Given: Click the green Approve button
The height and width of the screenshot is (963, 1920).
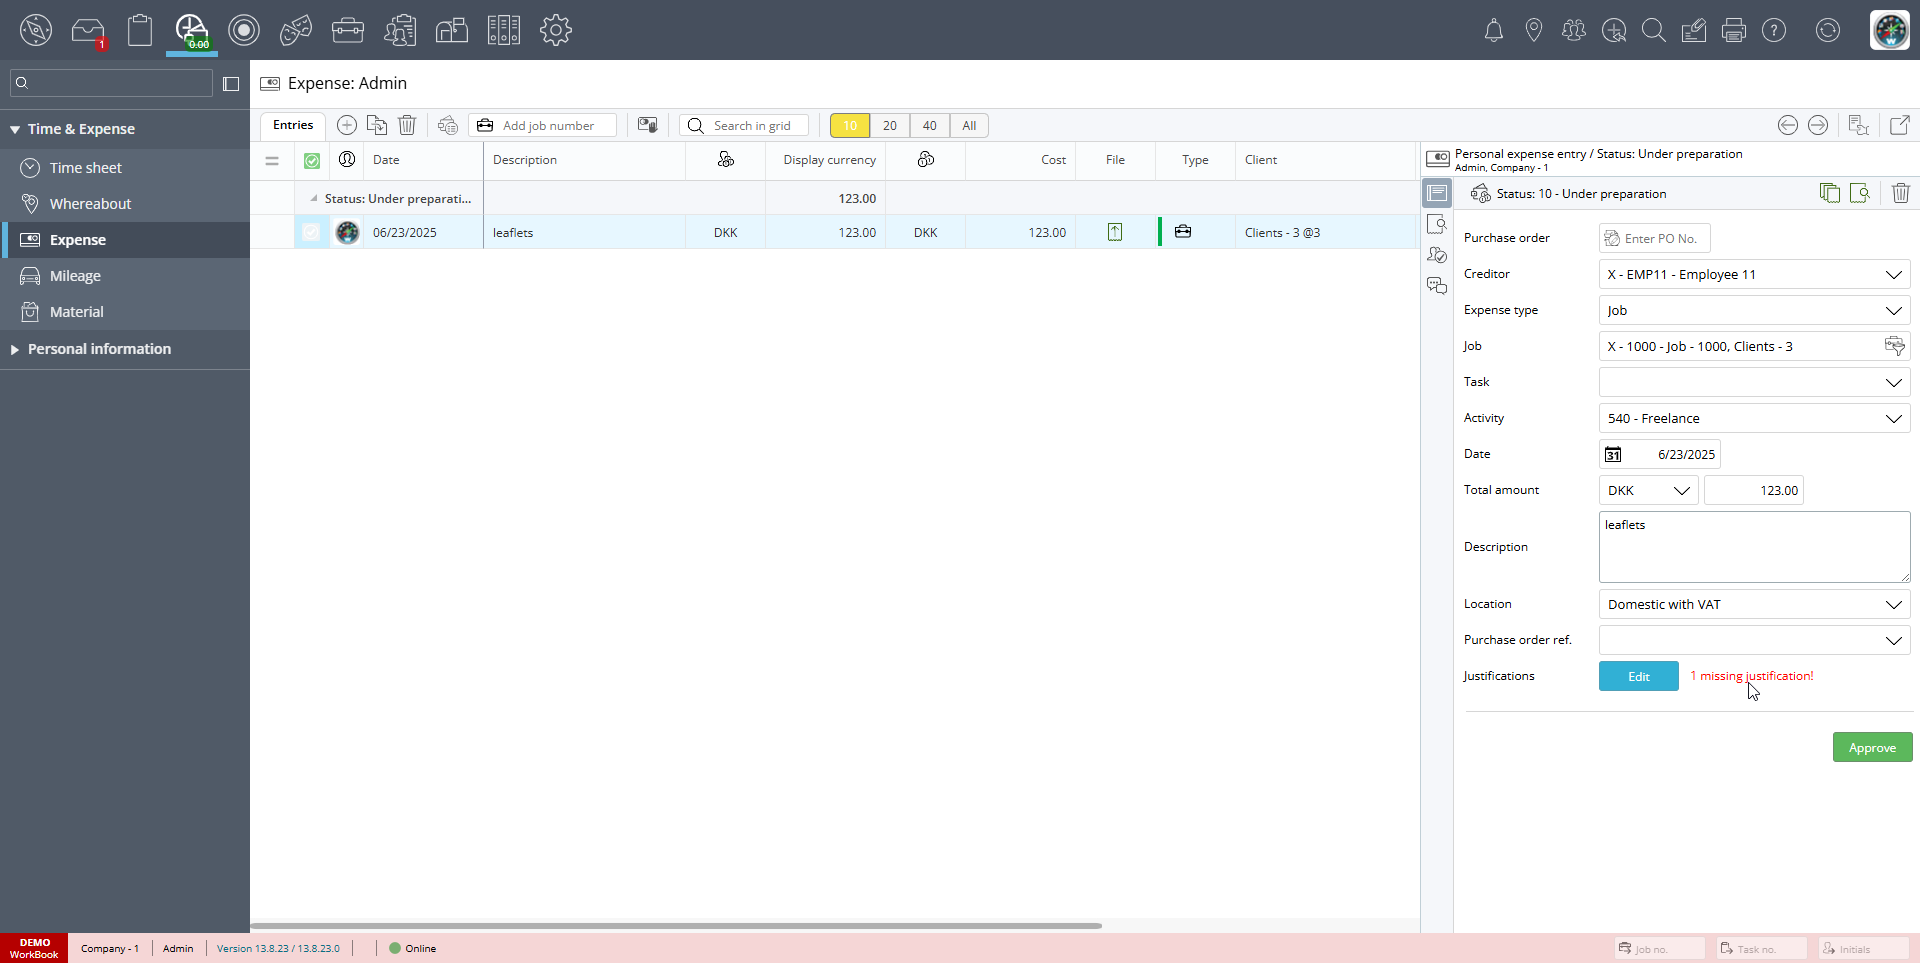Looking at the screenshot, I should point(1871,747).
